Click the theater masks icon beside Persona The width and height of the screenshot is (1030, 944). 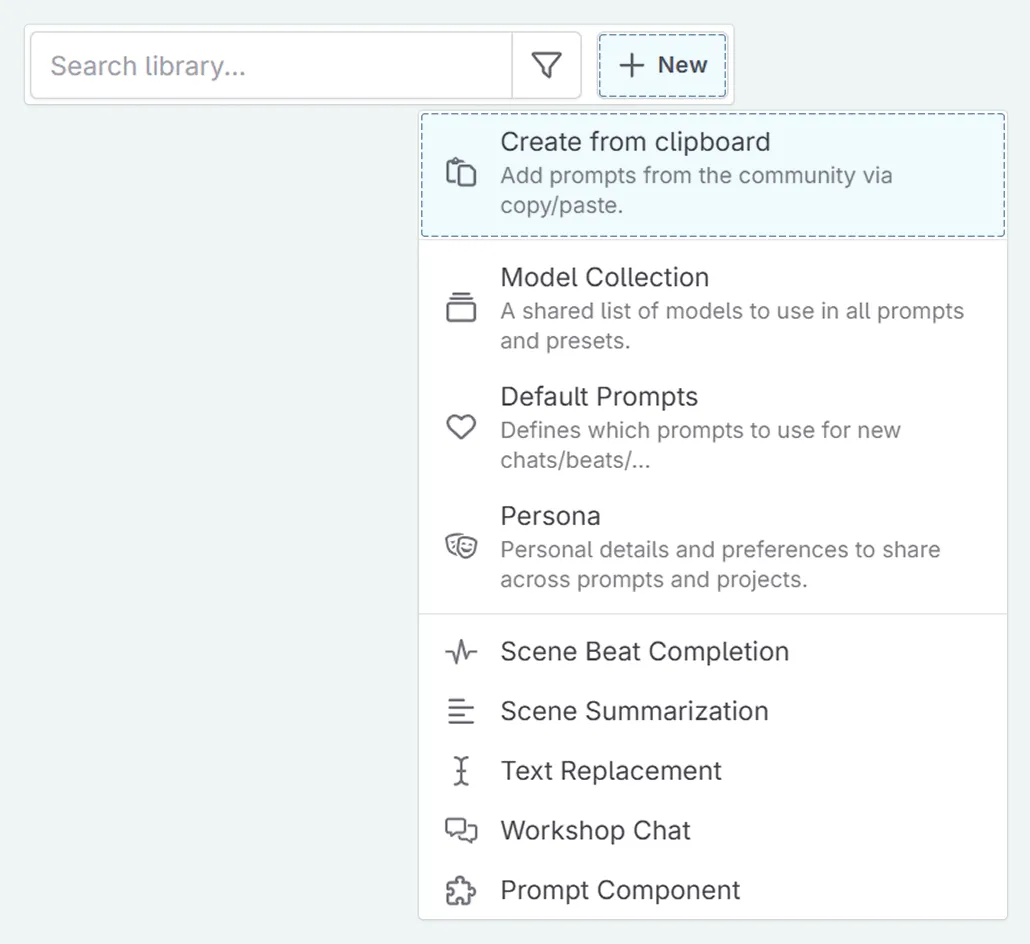point(461,546)
